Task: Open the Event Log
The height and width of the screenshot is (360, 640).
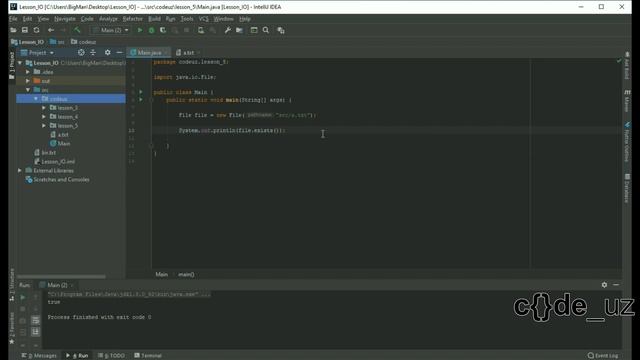Action: click(x=603, y=356)
